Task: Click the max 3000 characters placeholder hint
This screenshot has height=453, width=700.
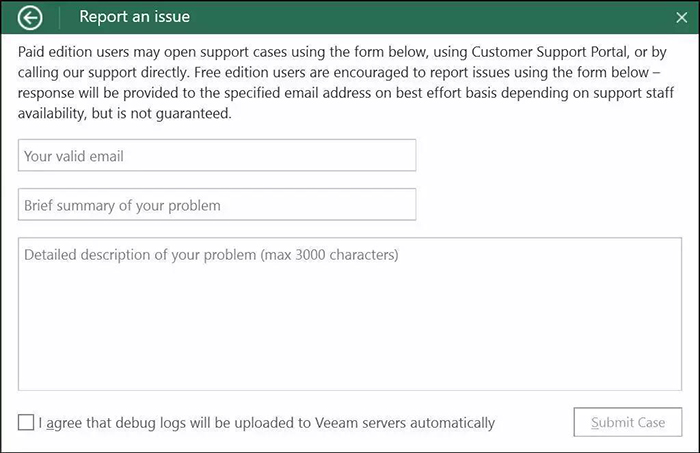Action: [329, 255]
